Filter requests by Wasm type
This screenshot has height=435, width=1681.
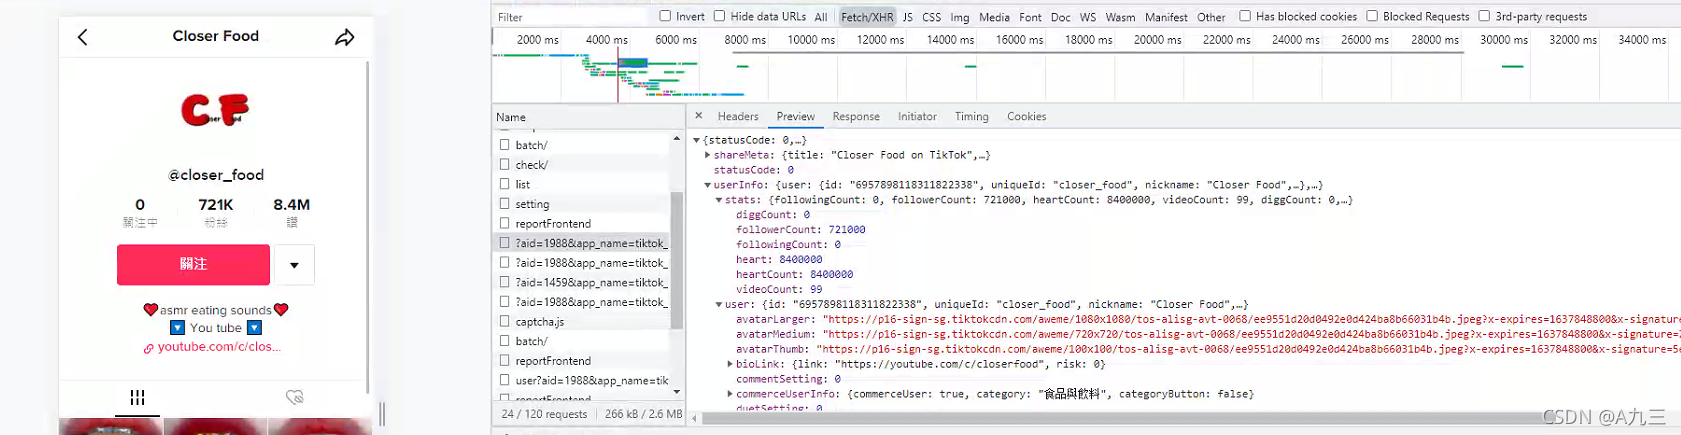point(1120,17)
